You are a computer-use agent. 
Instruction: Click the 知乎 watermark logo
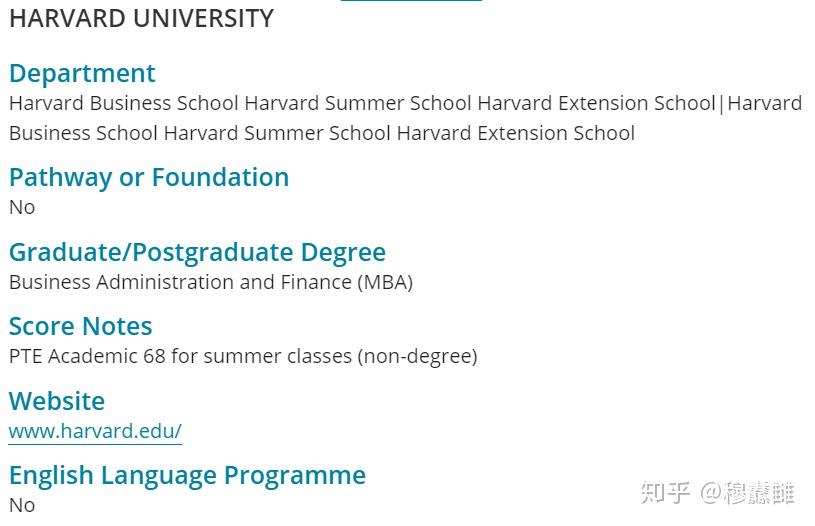[665, 492]
